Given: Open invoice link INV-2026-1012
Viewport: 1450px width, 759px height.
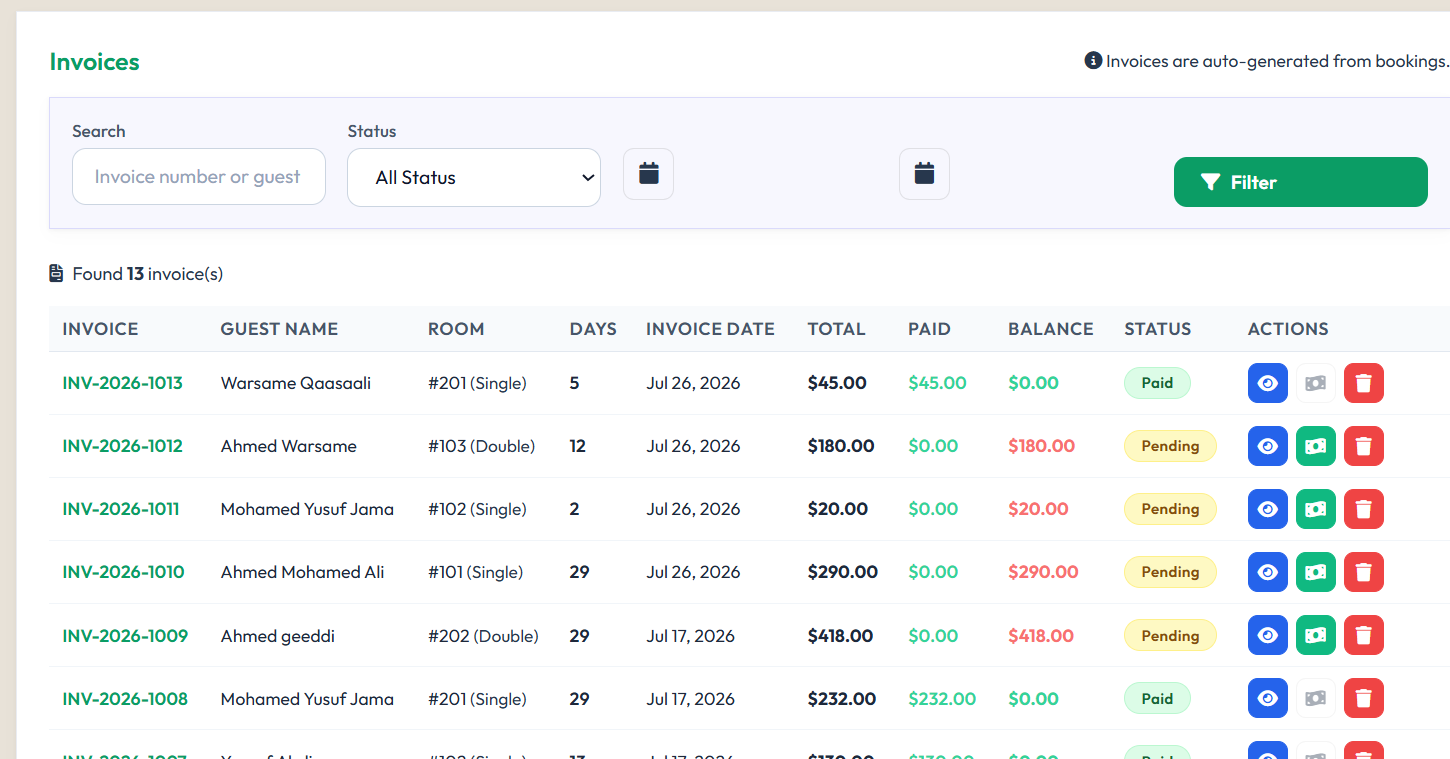Looking at the screenshot, I should pos(123,446).
